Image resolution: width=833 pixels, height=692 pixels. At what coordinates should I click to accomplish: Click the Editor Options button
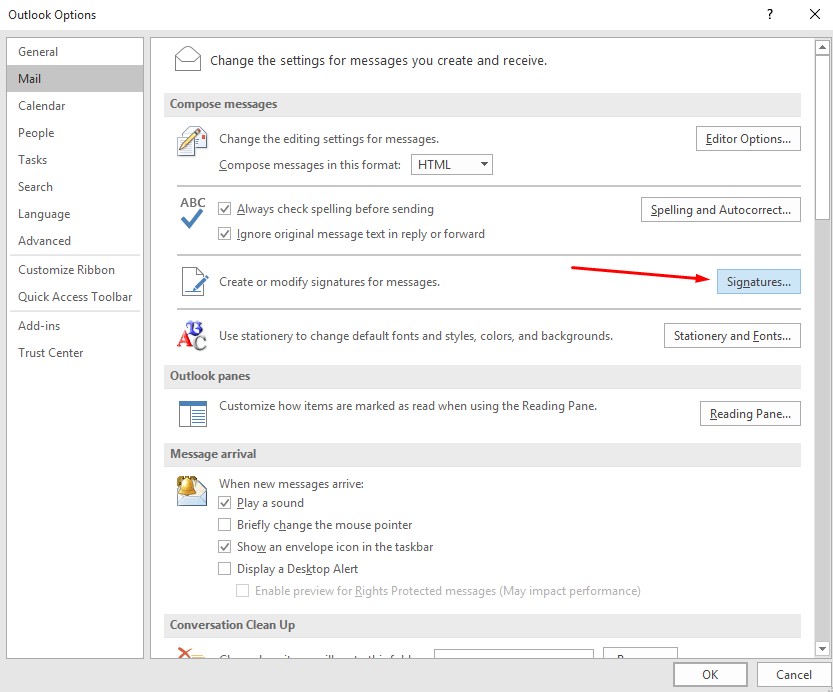pyautogui.click(x=748, y=139)
